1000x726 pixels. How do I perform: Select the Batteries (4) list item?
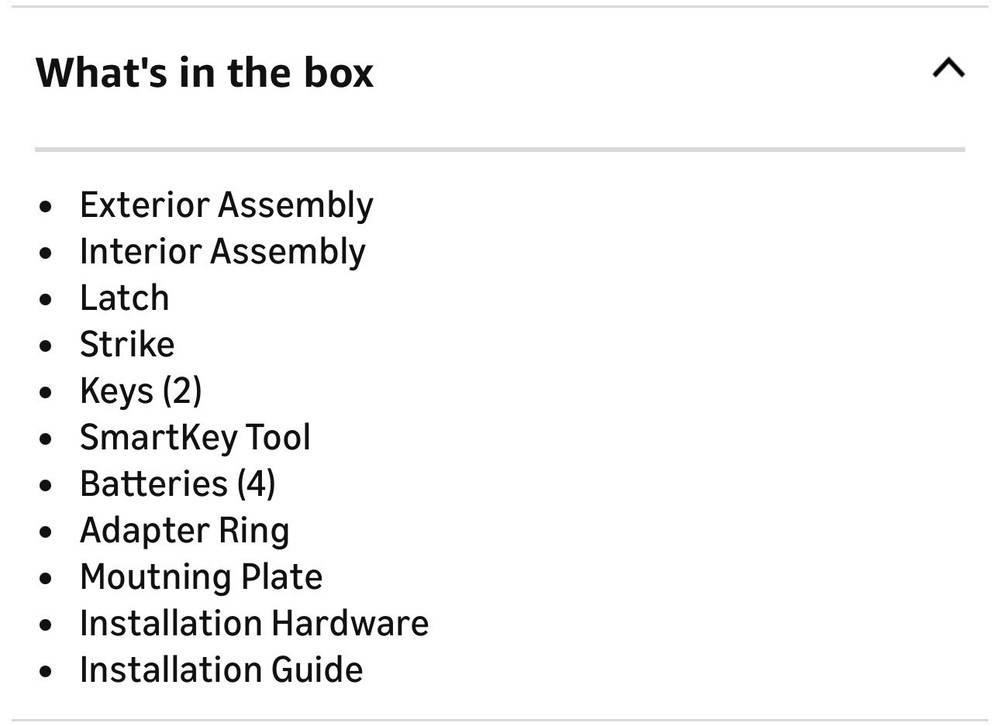pos(177,484)
